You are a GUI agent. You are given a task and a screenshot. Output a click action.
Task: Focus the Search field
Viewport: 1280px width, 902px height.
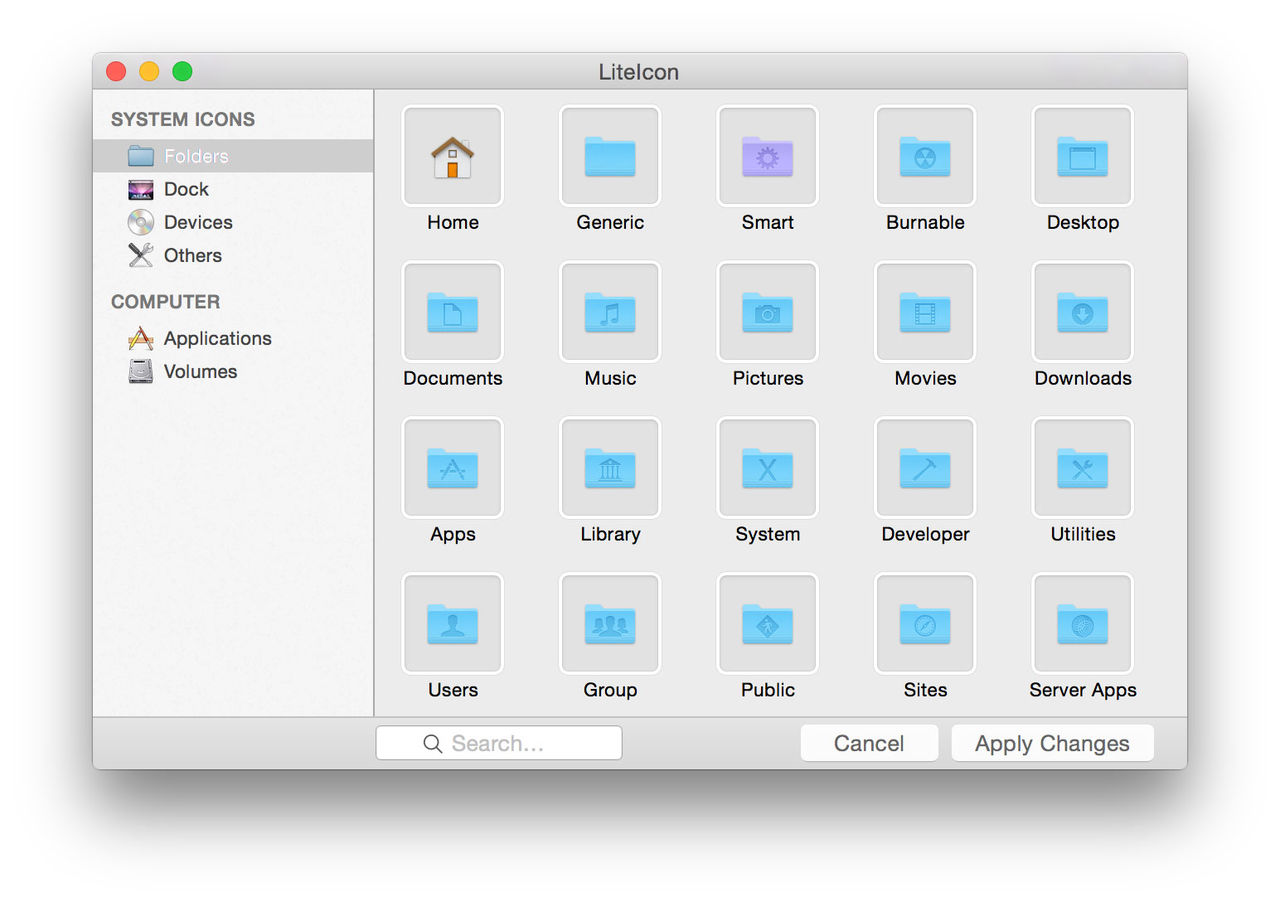[x=499, y=743]
